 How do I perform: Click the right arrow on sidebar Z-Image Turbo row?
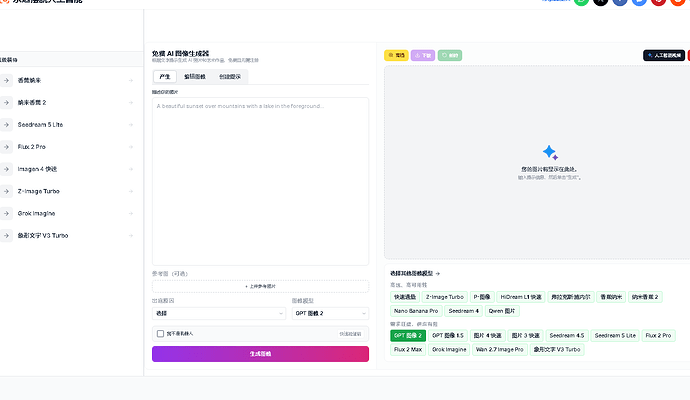(131, 191)
